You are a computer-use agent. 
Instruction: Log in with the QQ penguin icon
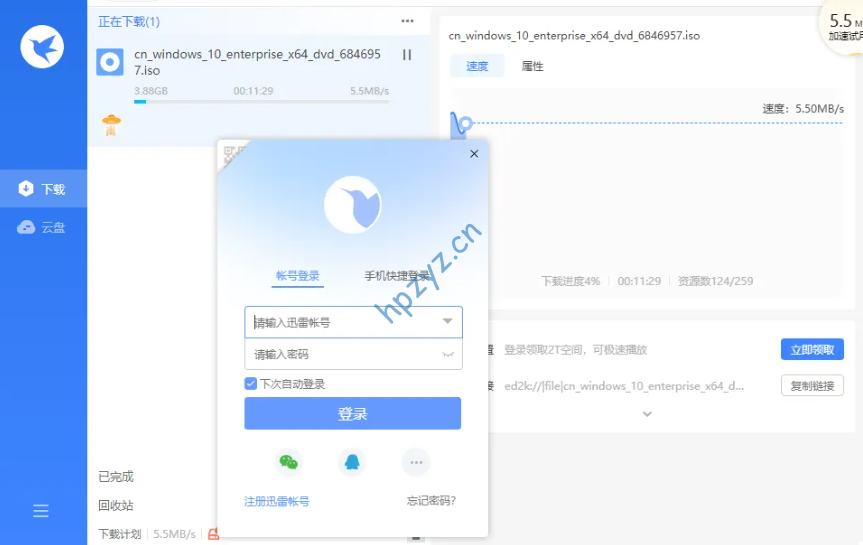(352, 462)
